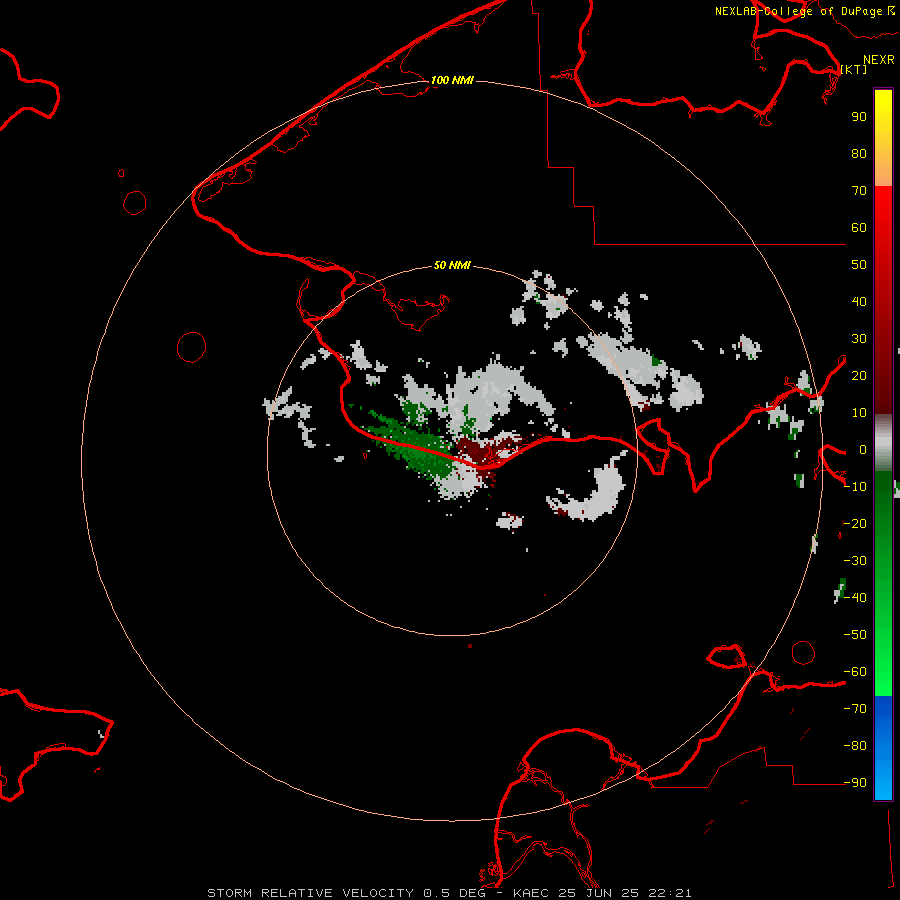Screen dimensions: 900x900
Task: Click the positive 10 scale value
Action: click(859, 413)
